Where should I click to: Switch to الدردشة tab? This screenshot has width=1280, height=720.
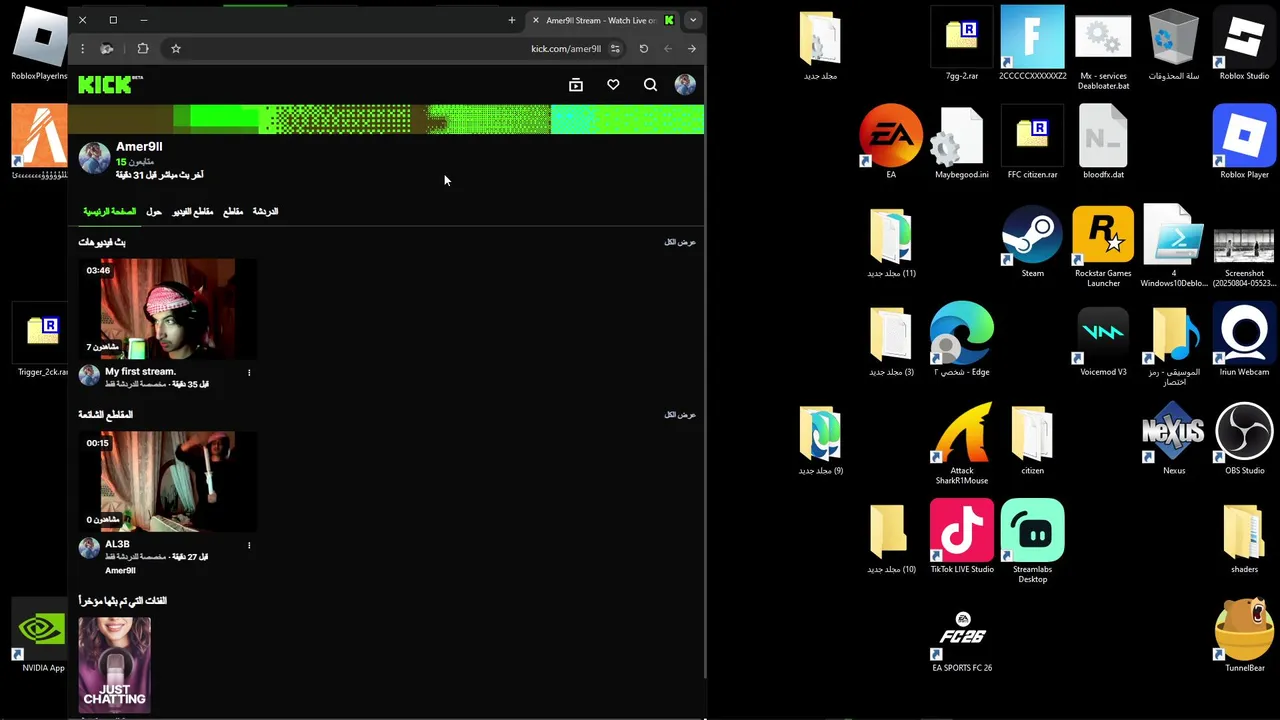pyautogui.click(x=265, y=212)
